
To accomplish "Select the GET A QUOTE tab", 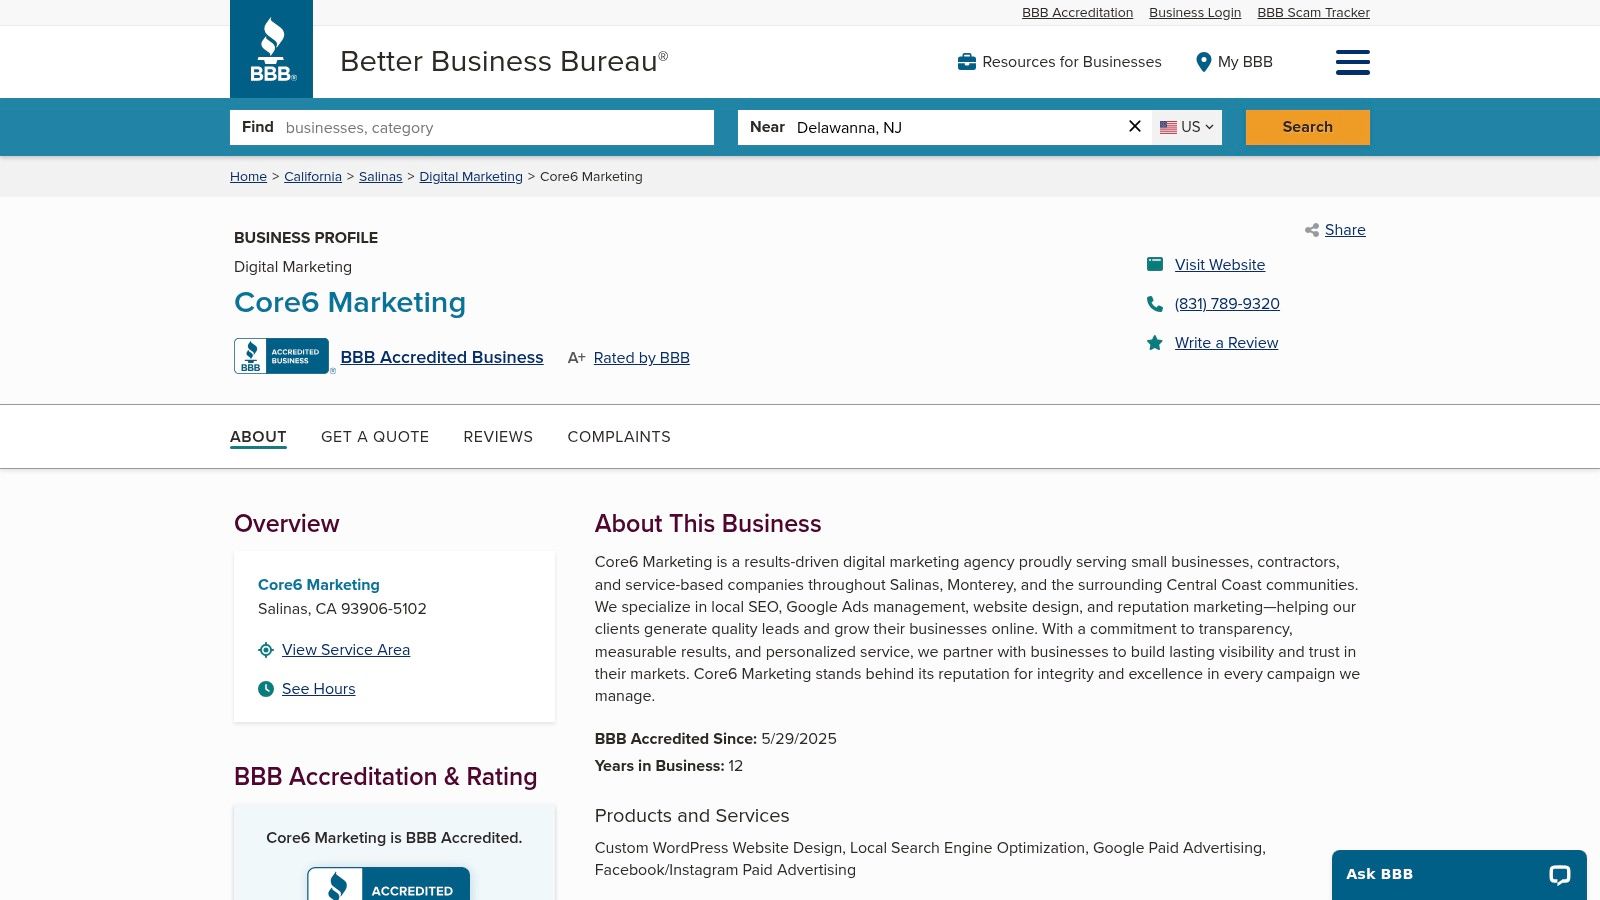I will tap(375, 437).
